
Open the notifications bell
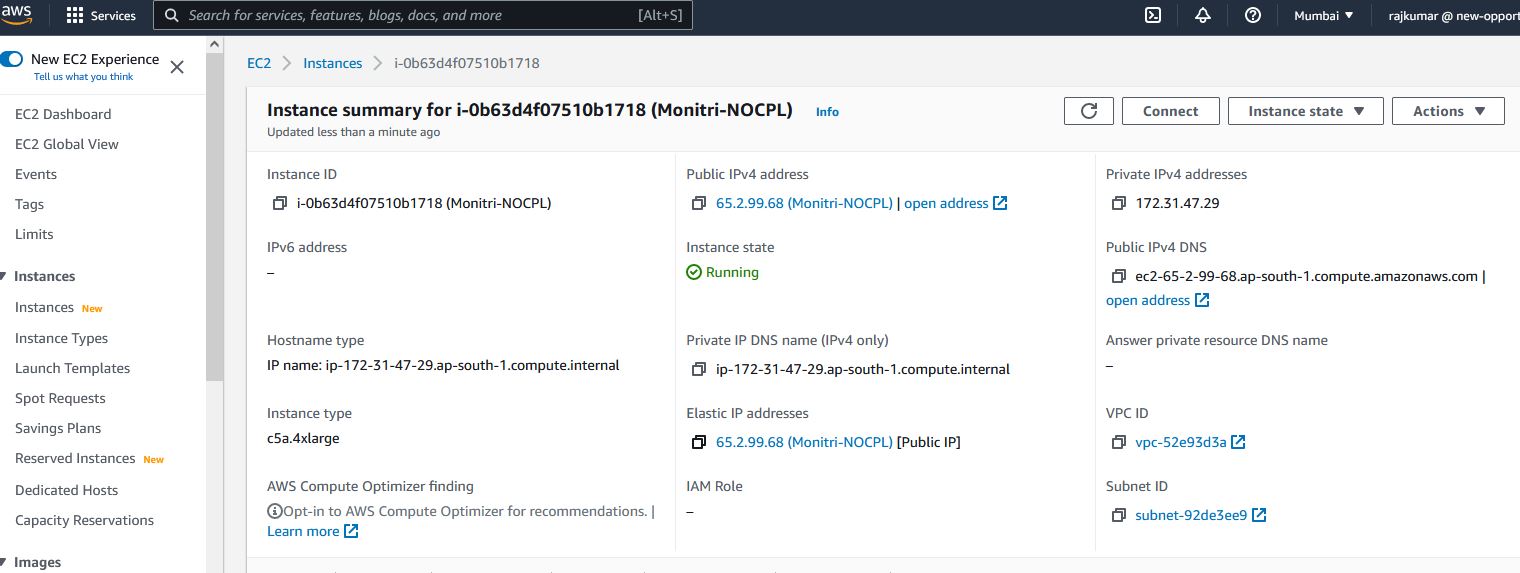[1203, 15]
